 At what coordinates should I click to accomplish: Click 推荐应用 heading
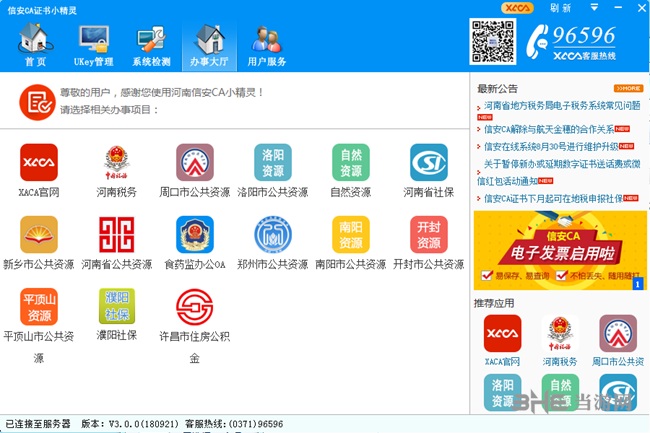coord(494,303)
